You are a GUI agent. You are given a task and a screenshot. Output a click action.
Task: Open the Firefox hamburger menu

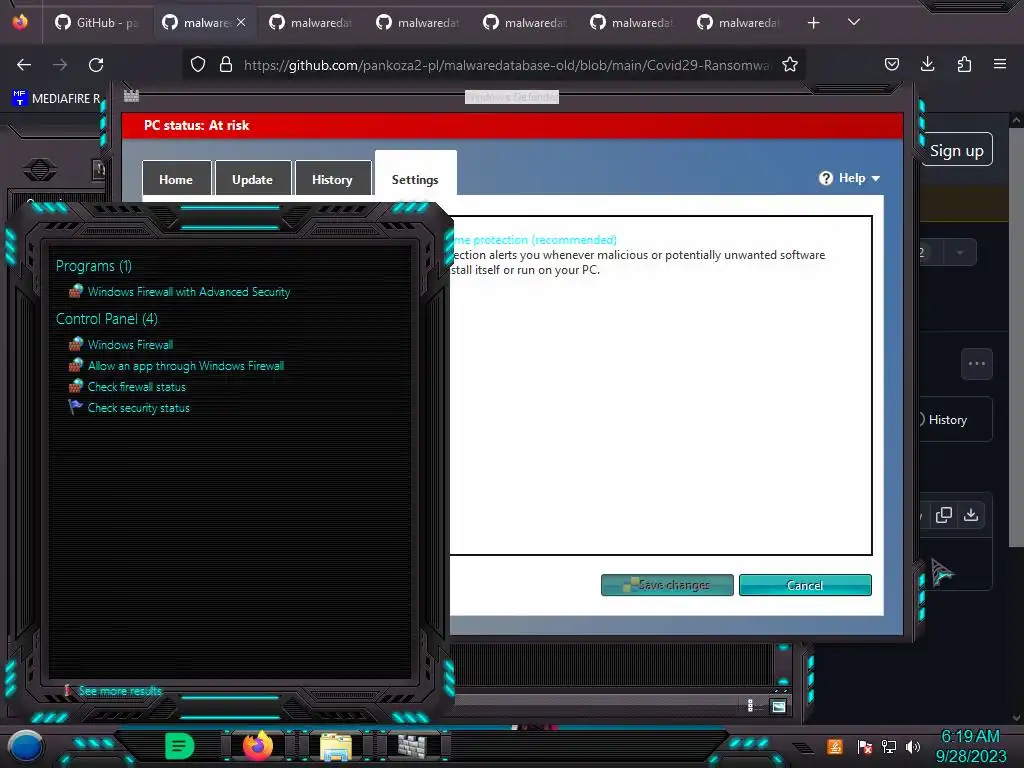point(999,64)
